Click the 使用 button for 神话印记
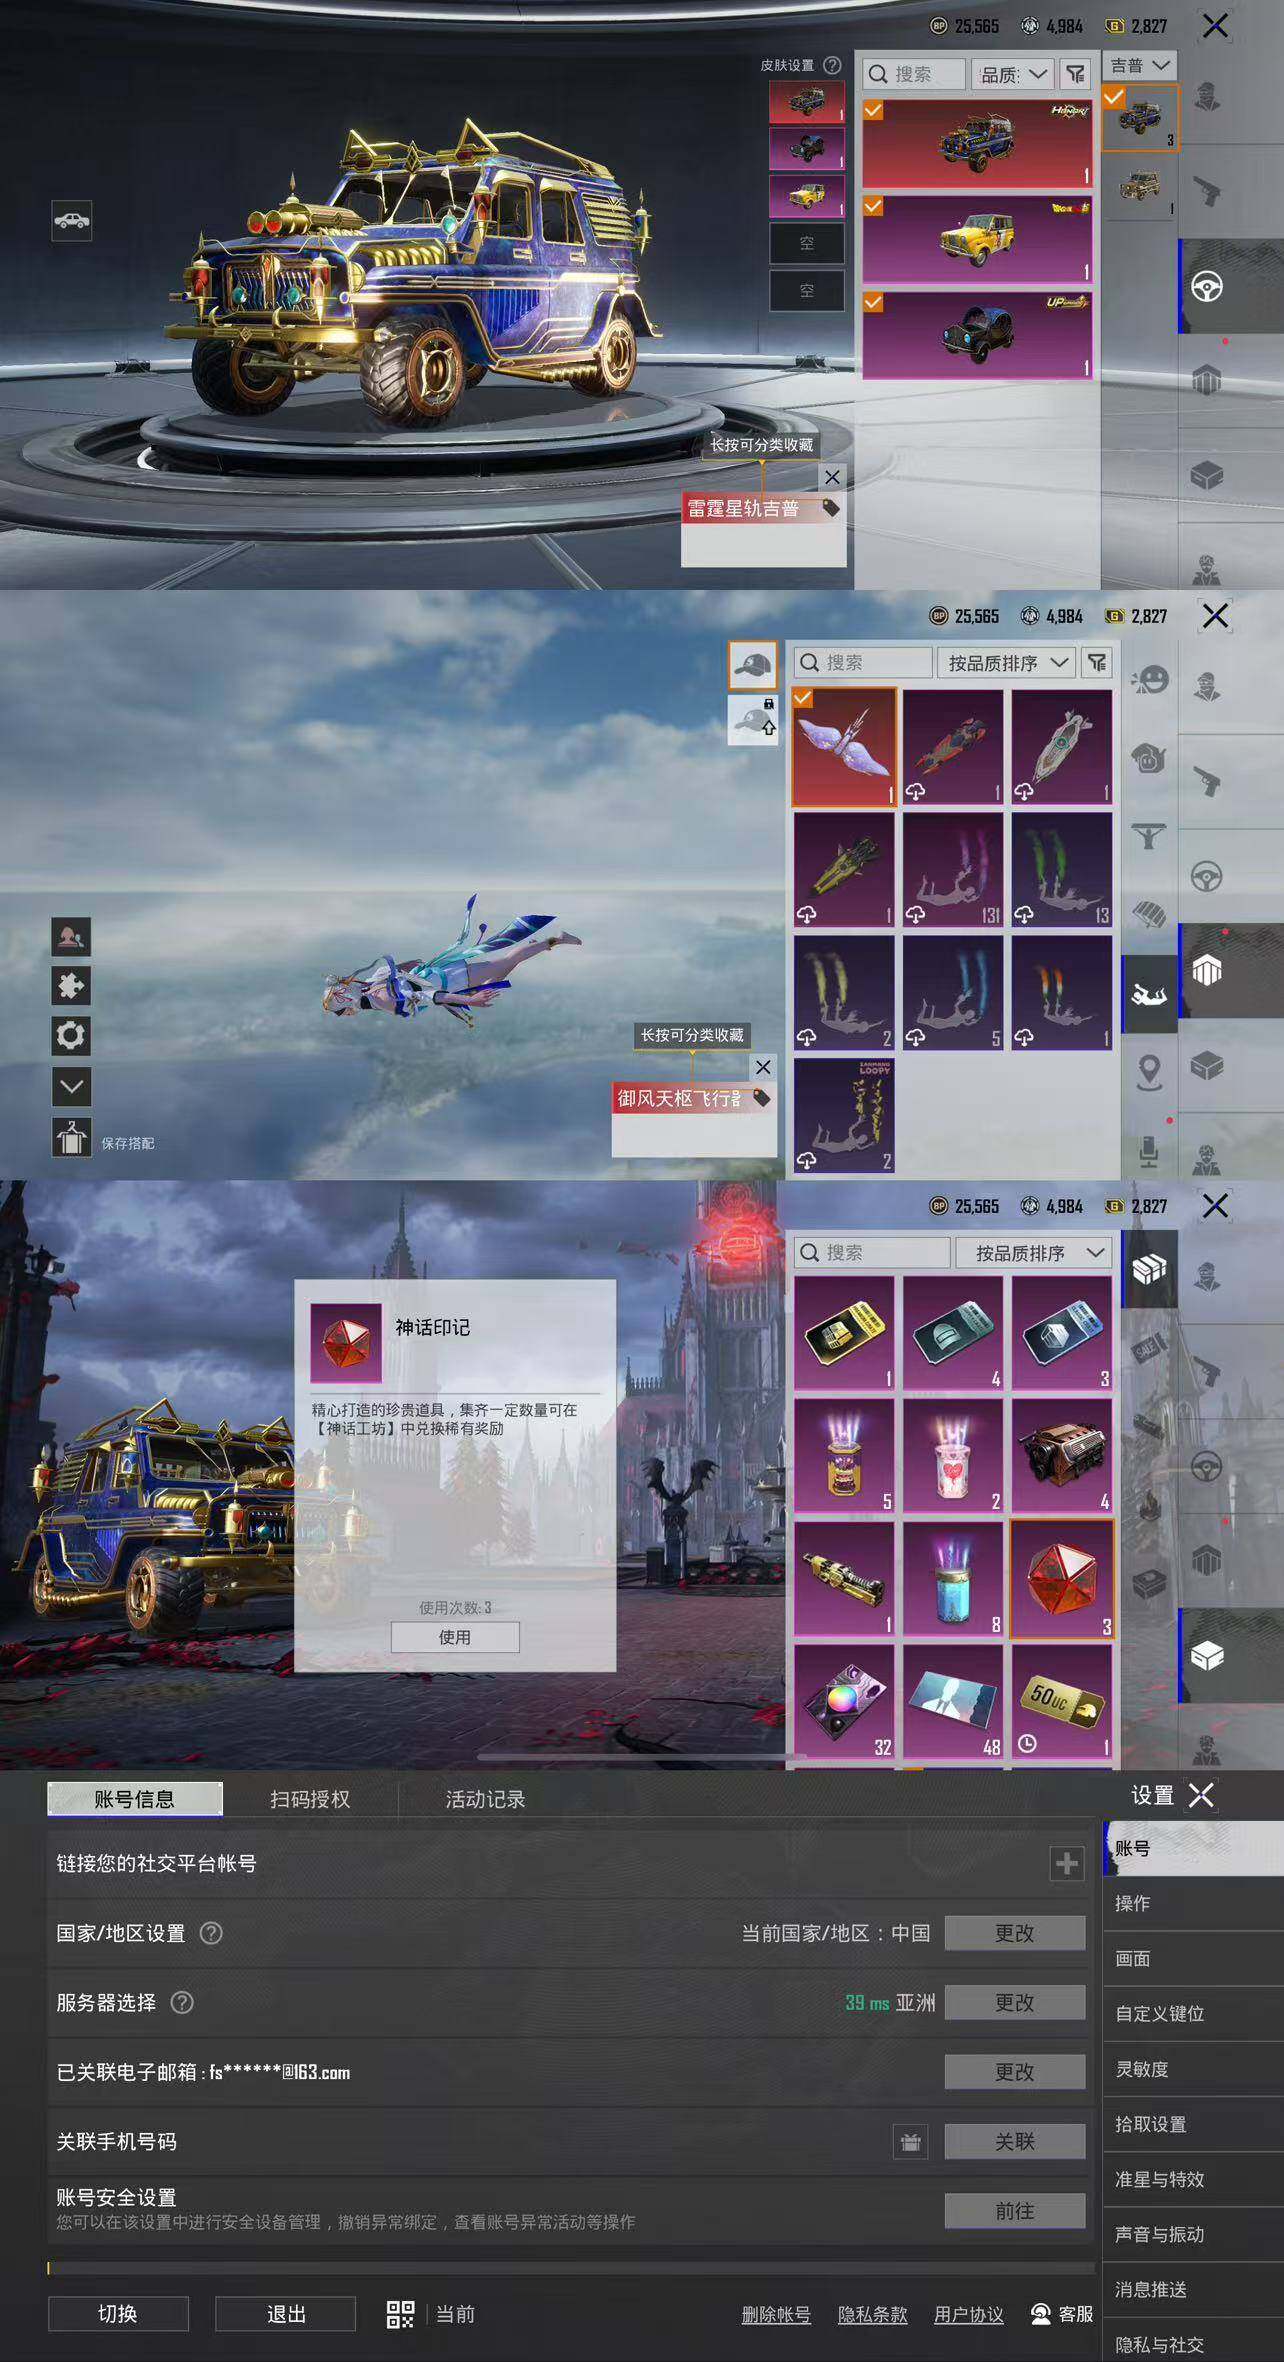 pos(455,1637)
